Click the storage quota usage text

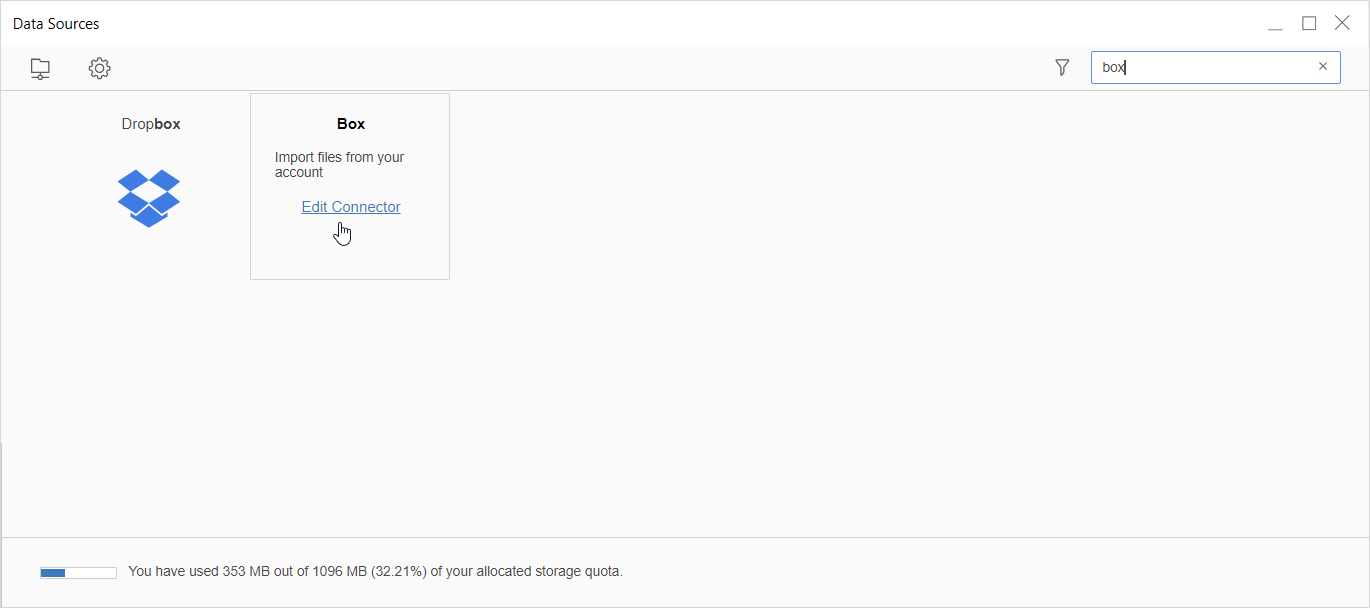[x=375, y=572]
